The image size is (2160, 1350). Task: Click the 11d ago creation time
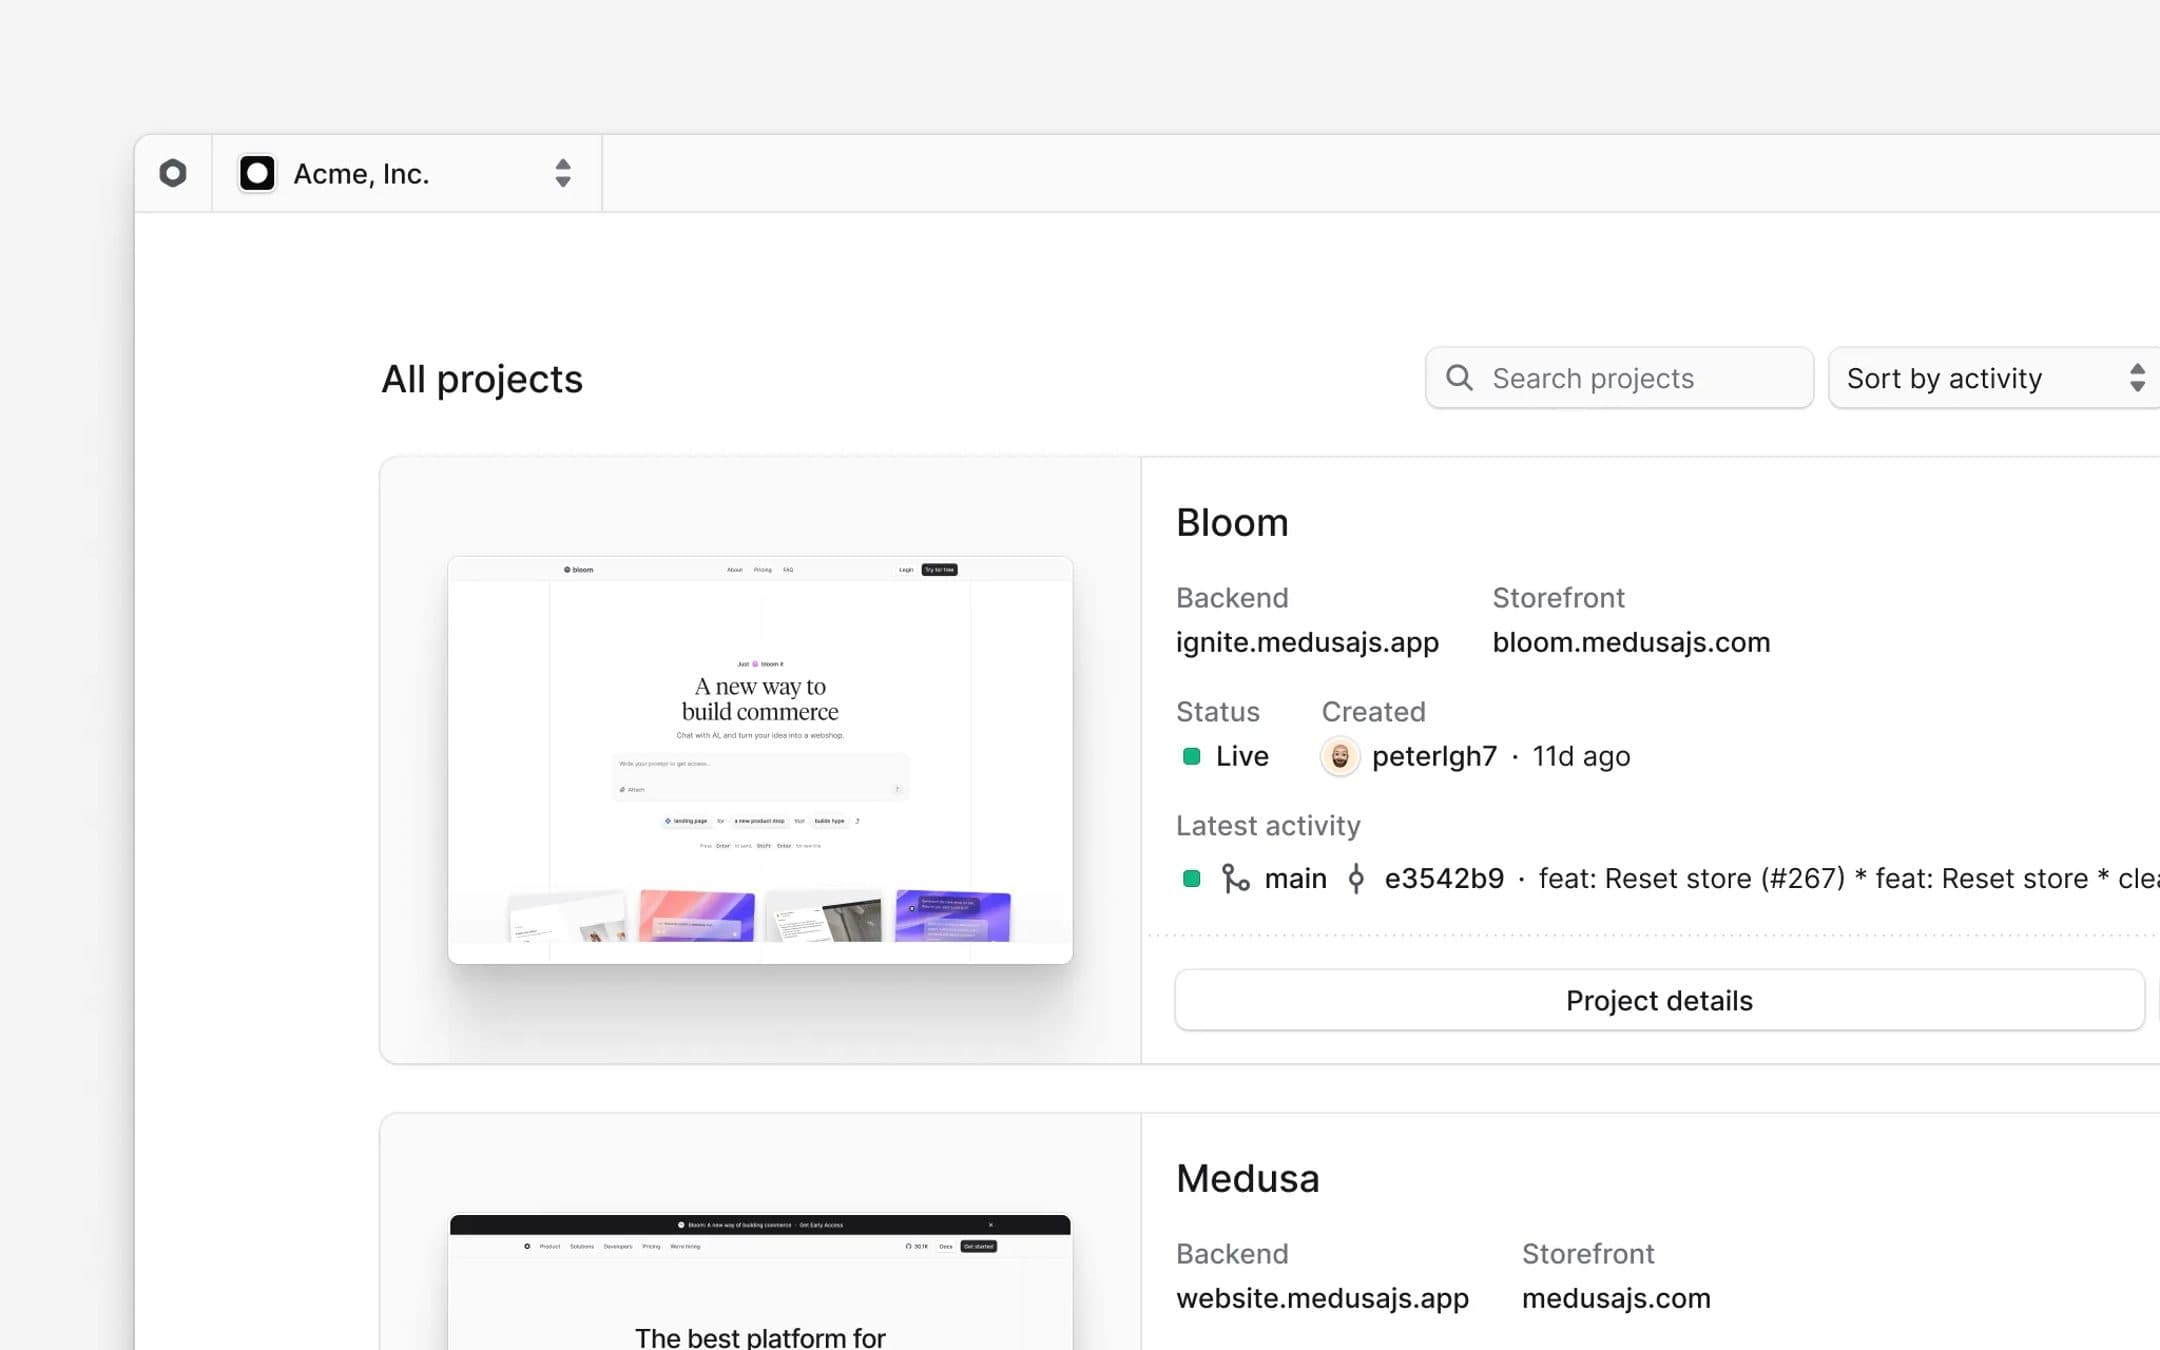1581,756
